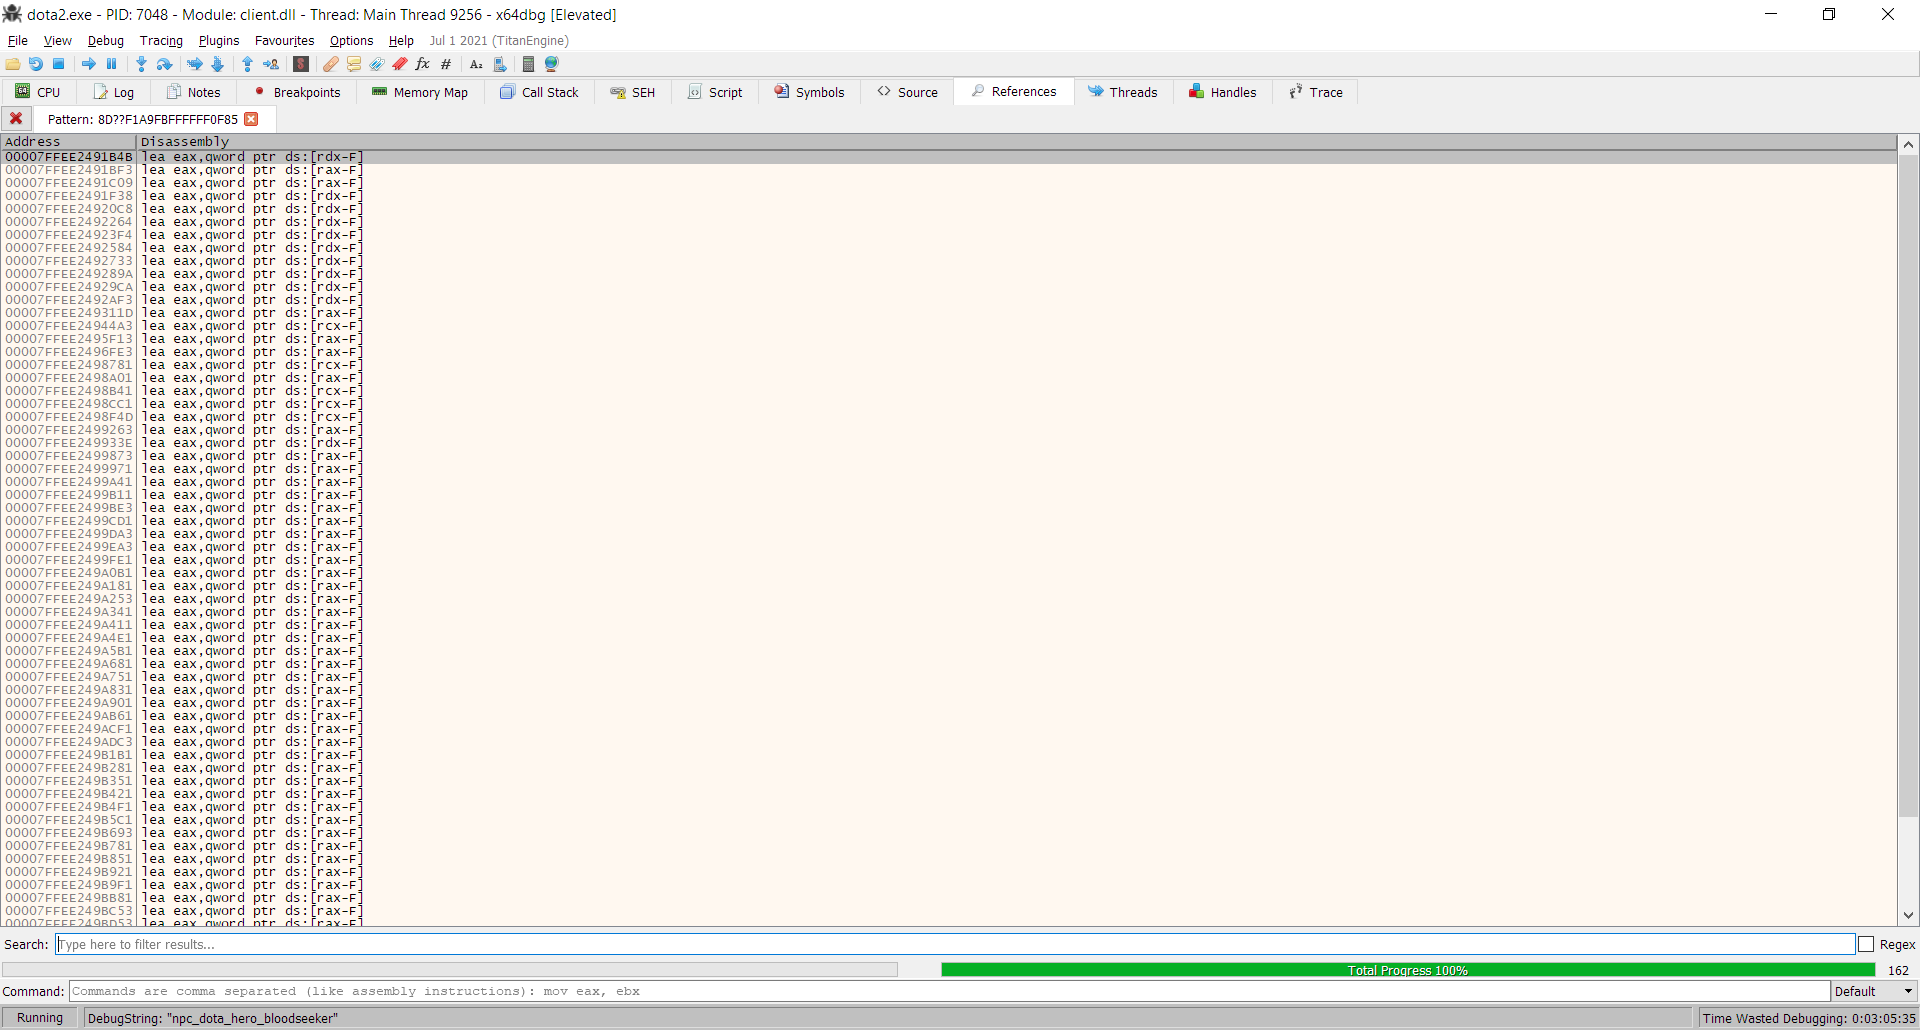
Task: Open the Tracing menu
Action: [x=161, y=41]
